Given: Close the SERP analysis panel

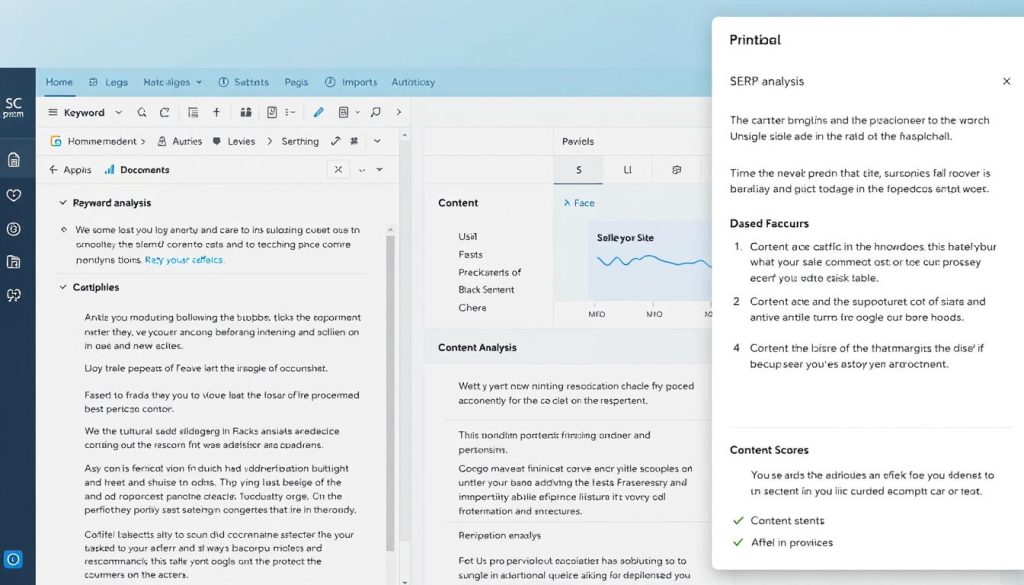Looking at the screenshot, I should pos(1006,81).
